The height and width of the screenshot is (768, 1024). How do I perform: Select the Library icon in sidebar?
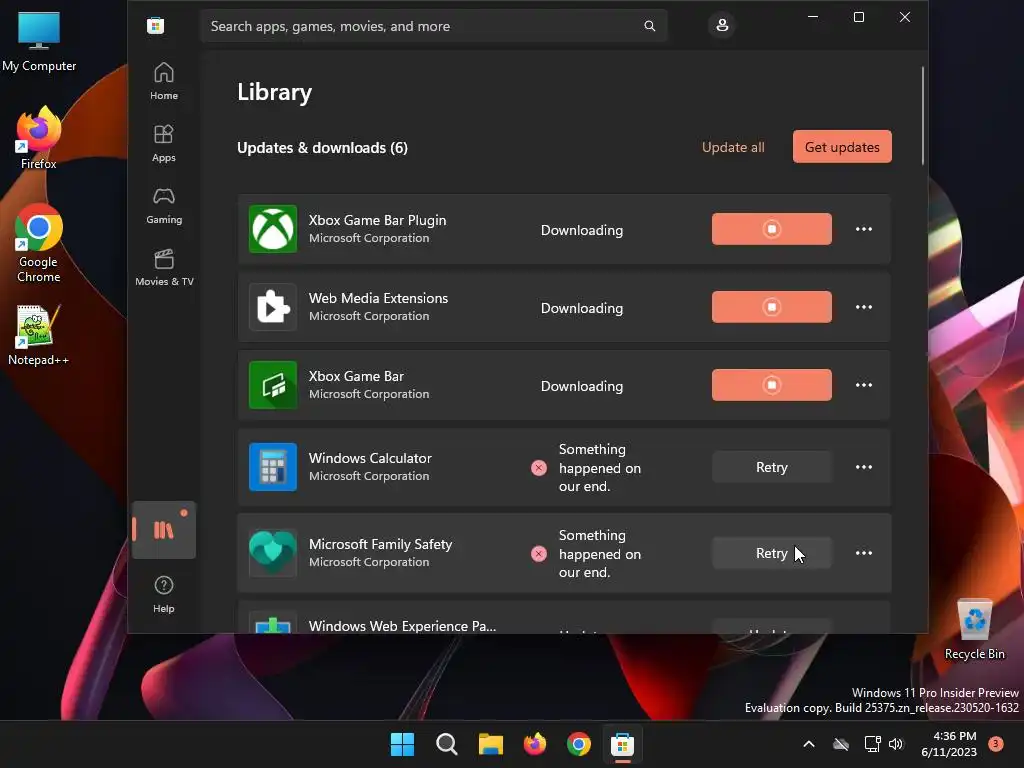[164, 530]
